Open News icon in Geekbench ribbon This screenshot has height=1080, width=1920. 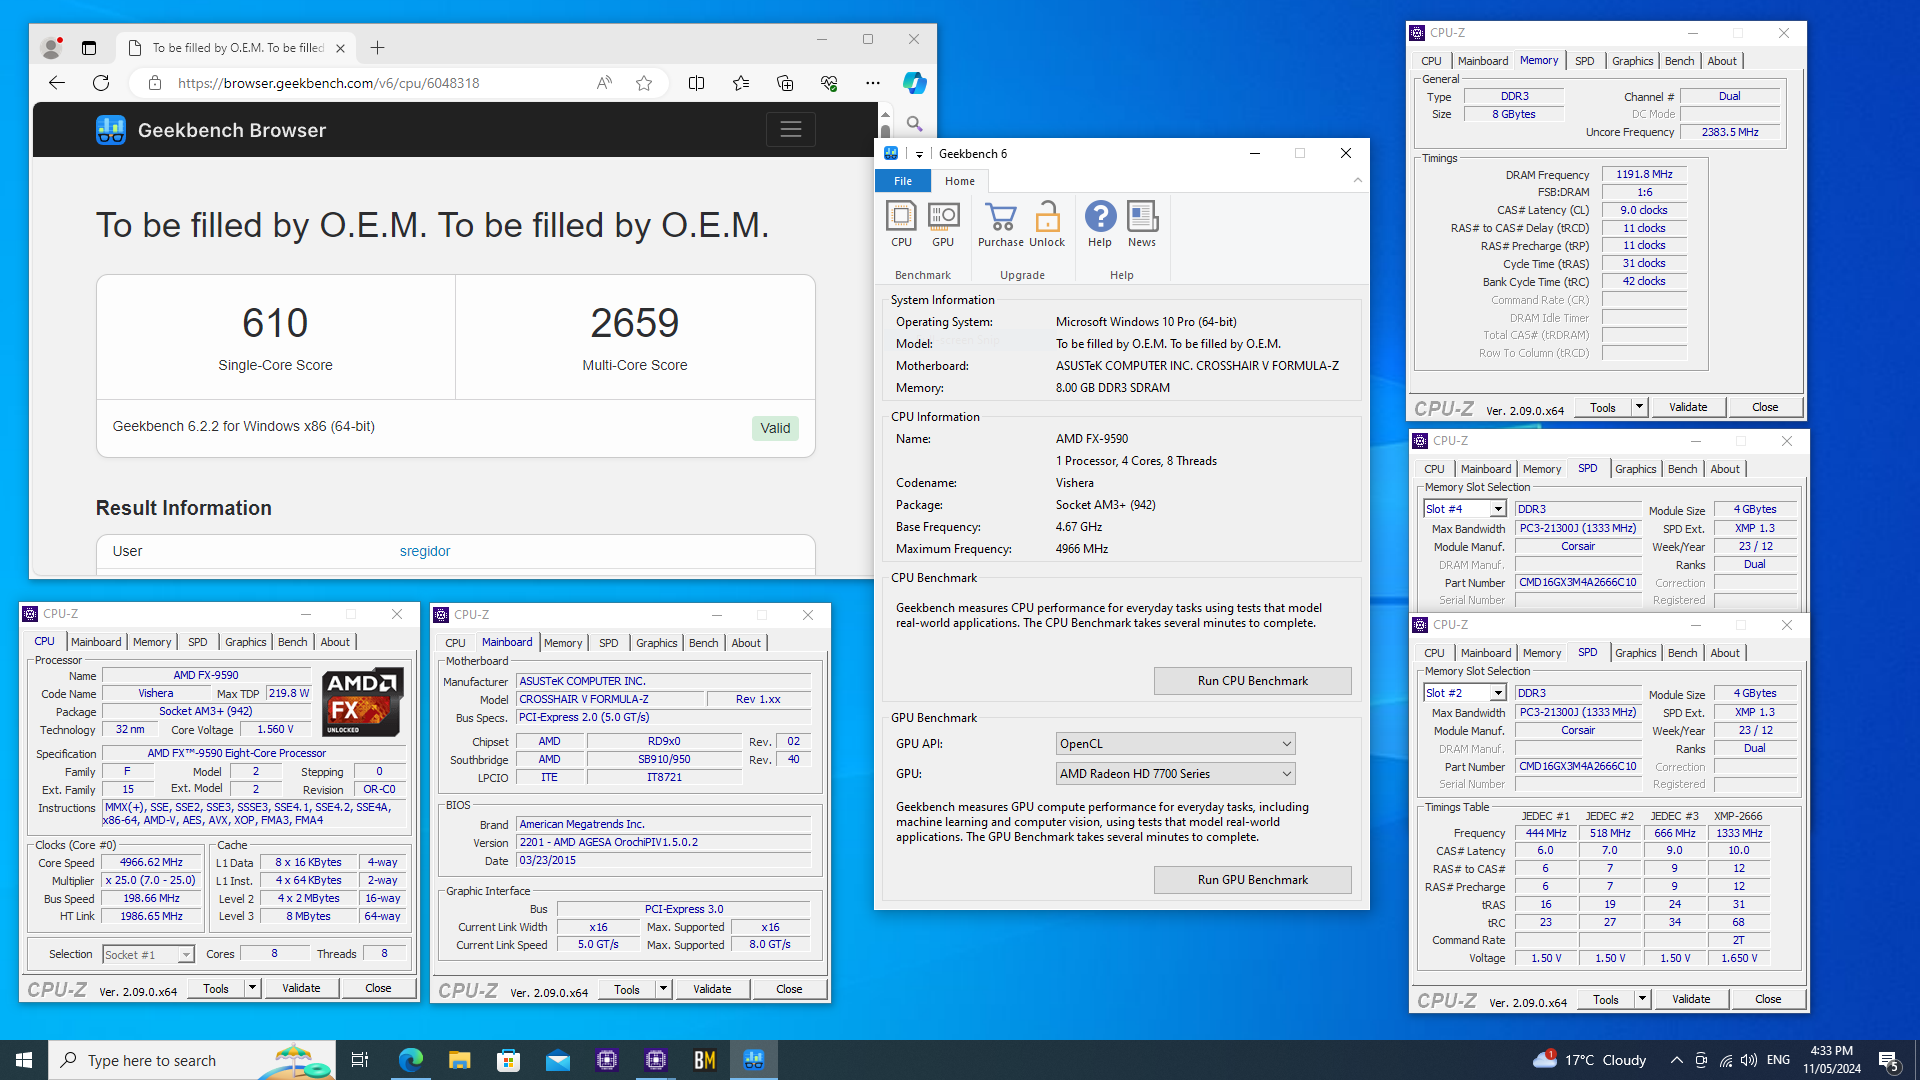[x=1142, y=224]
